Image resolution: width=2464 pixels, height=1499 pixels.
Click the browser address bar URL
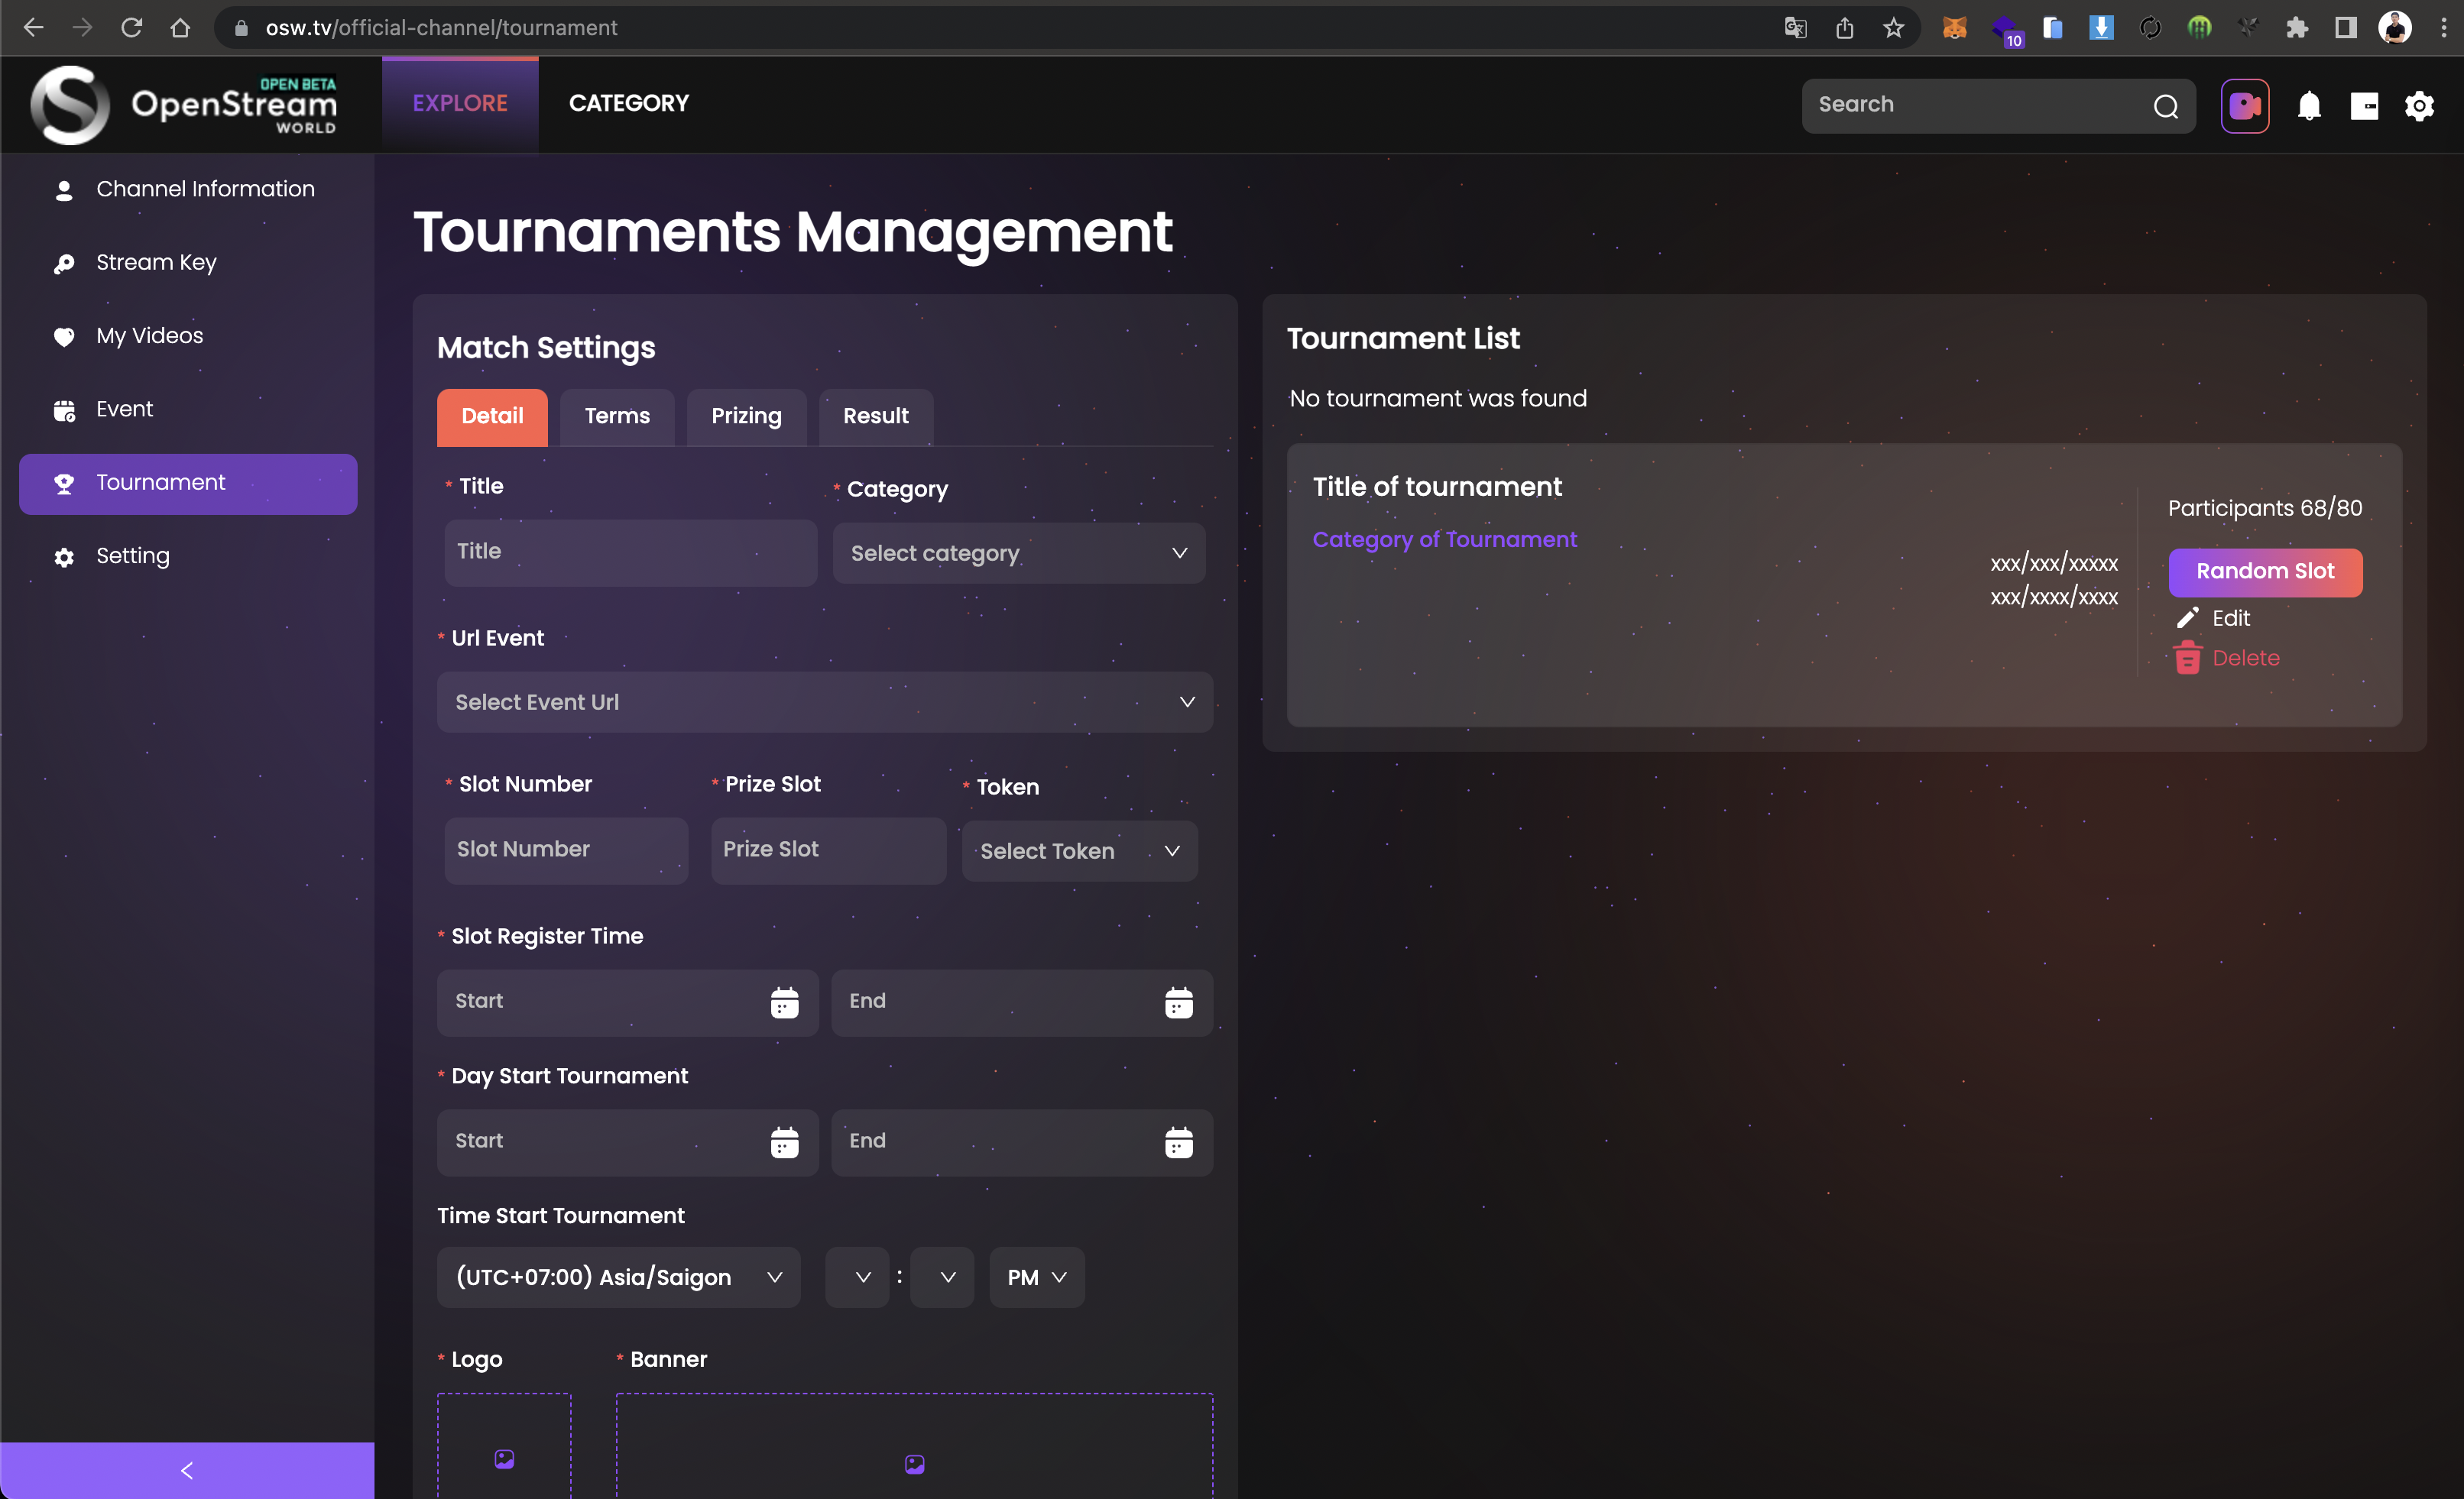(441, 28)
